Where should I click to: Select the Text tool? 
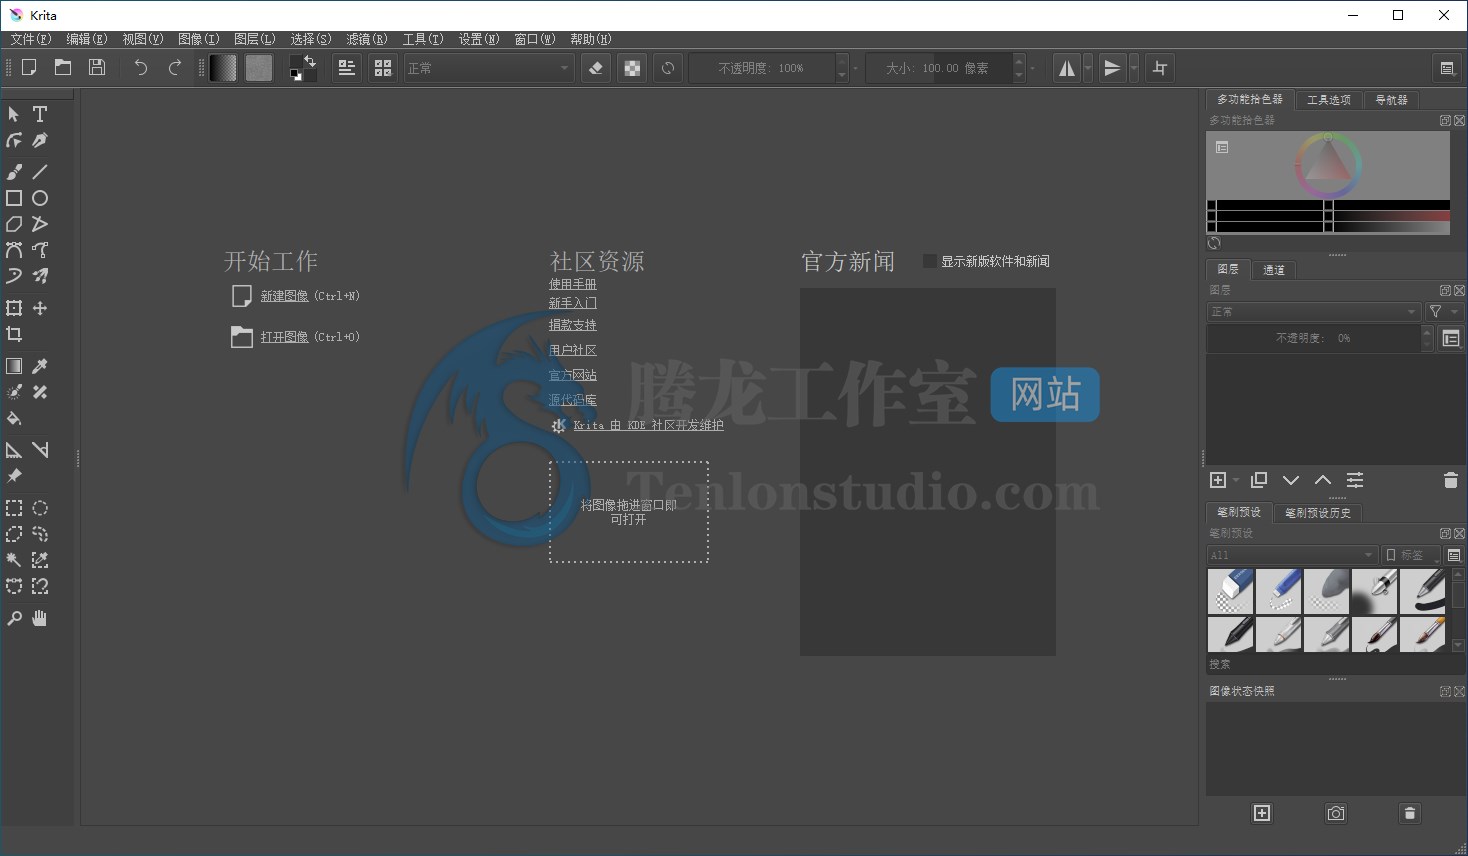[40, 114]
